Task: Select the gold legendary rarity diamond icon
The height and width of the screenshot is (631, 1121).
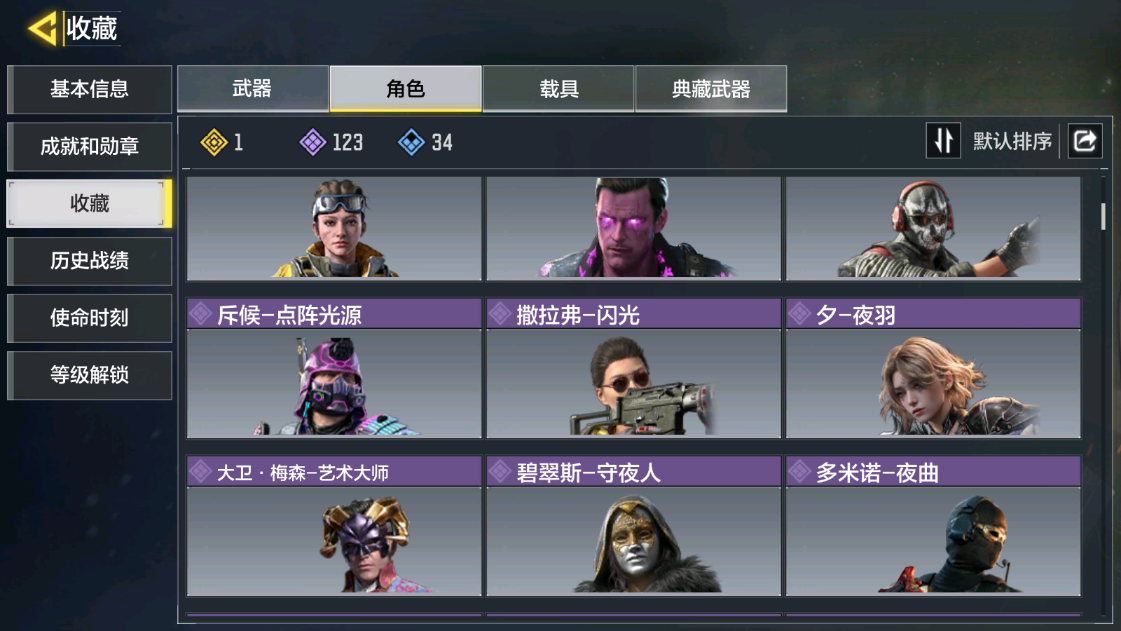Action: click(214, 142)
